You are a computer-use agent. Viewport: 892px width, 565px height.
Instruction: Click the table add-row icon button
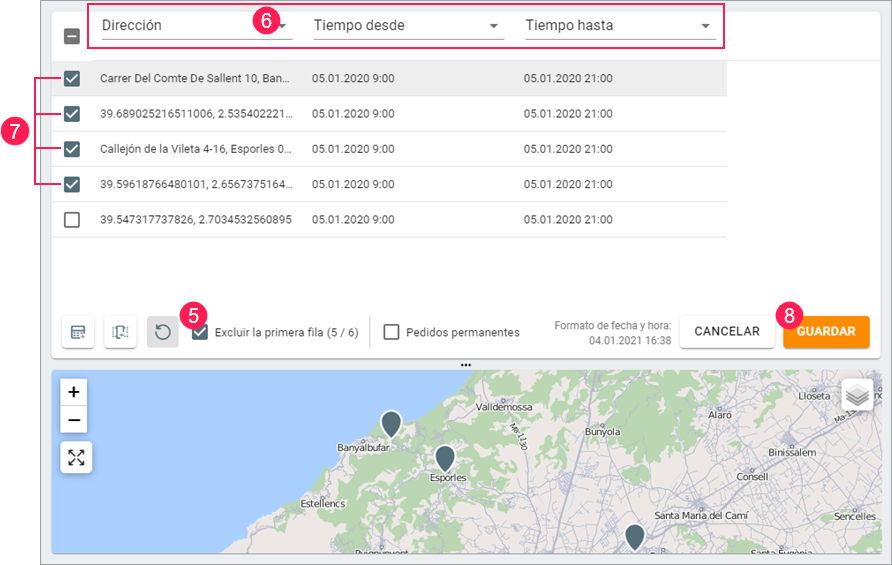pyautogui.click(x=78, y=332)
